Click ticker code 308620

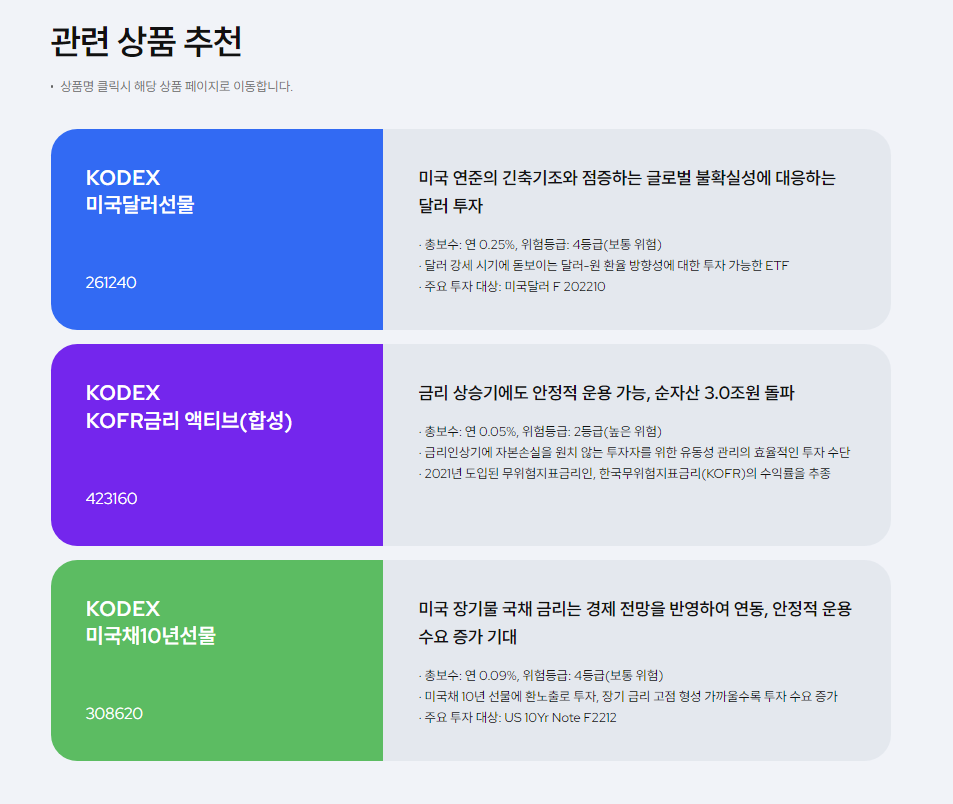[114, 713]
